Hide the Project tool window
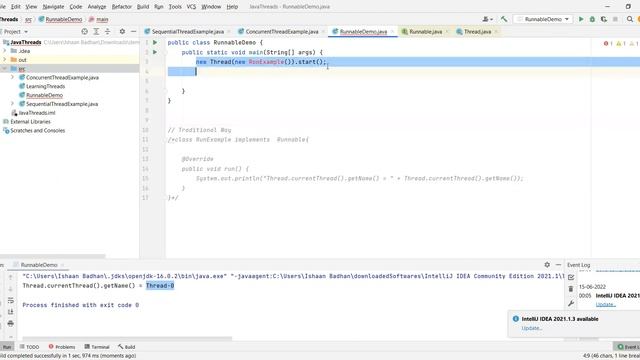This screenshot has height=360, width=640. [x=133, y=31]
